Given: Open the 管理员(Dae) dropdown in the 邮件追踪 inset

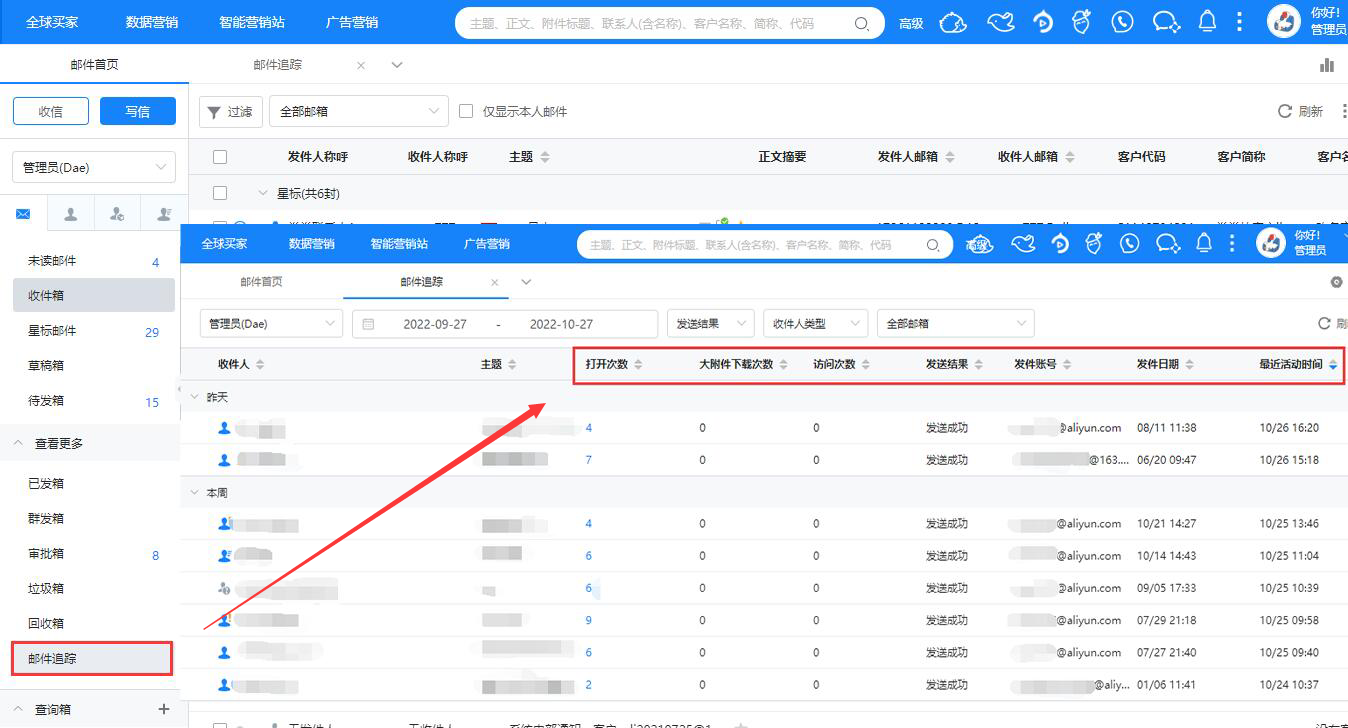Looking at the screenshot, I should coord(272,324).
